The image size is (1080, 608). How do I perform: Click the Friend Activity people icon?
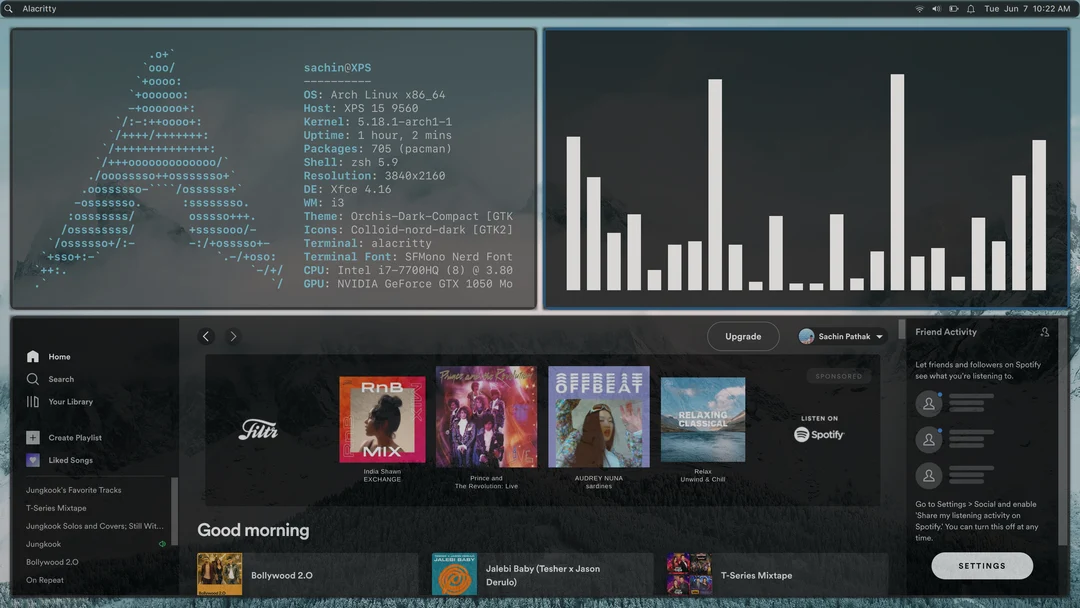(1045, 331)
